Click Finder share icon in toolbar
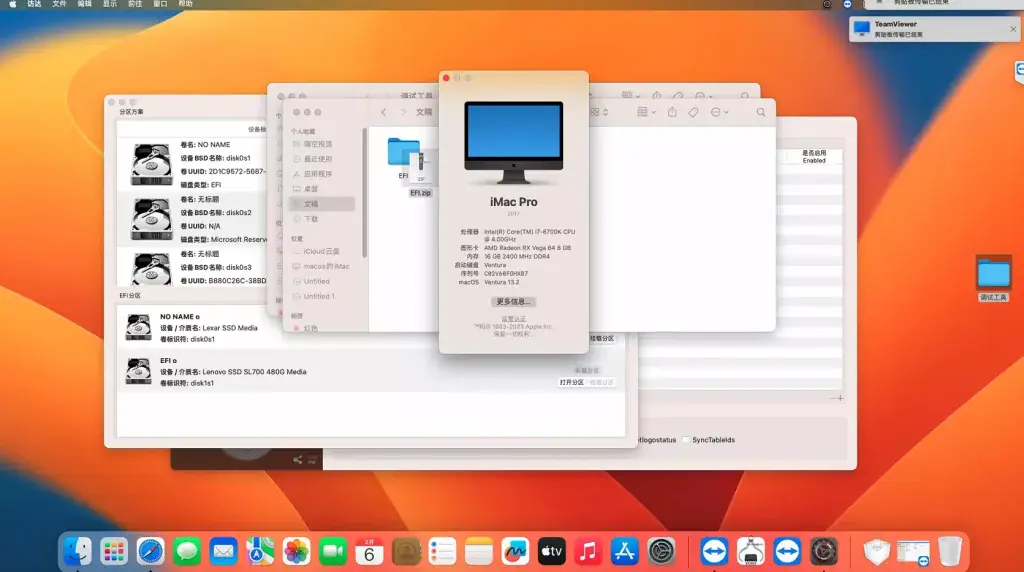 (x=672, y=112)
